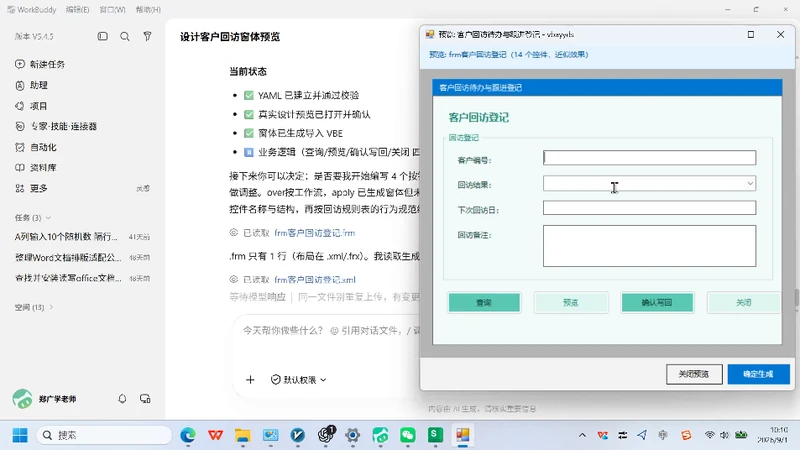Click the 关闭 button in the form

coord(743,303)
